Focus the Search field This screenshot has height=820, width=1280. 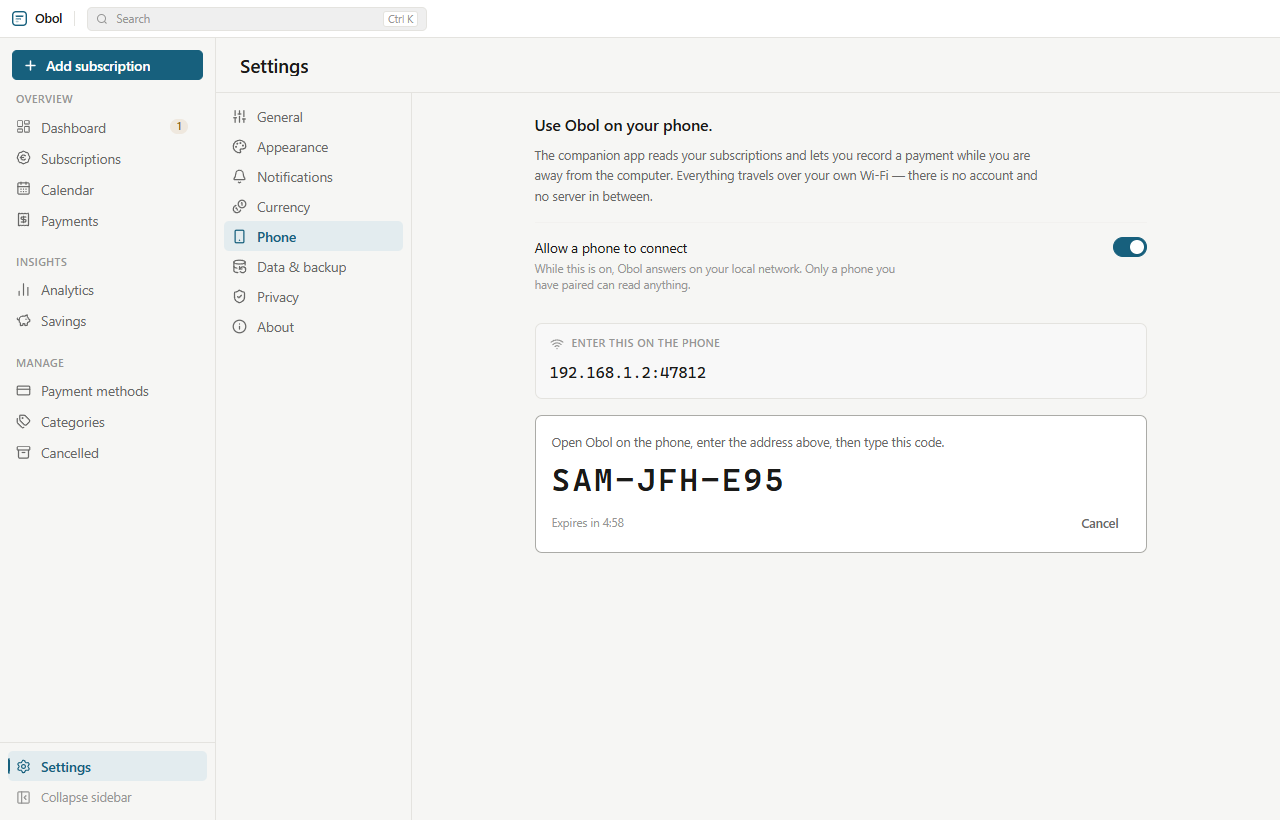coord(257,19)
